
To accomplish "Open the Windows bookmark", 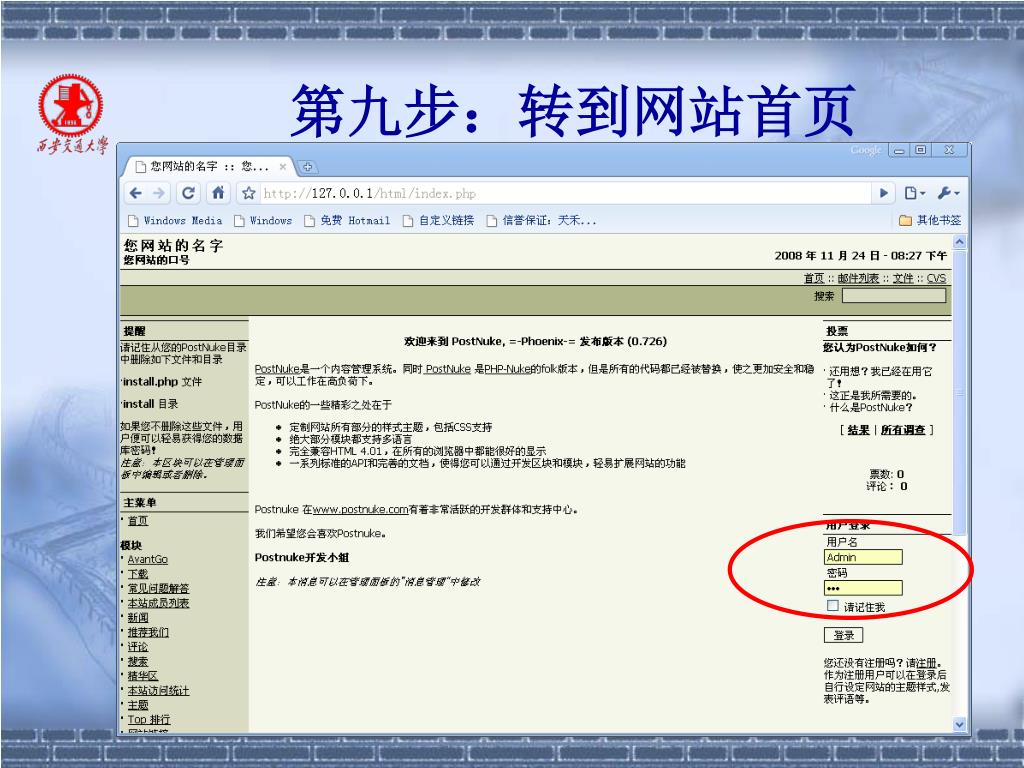I will tap(263, 221).
